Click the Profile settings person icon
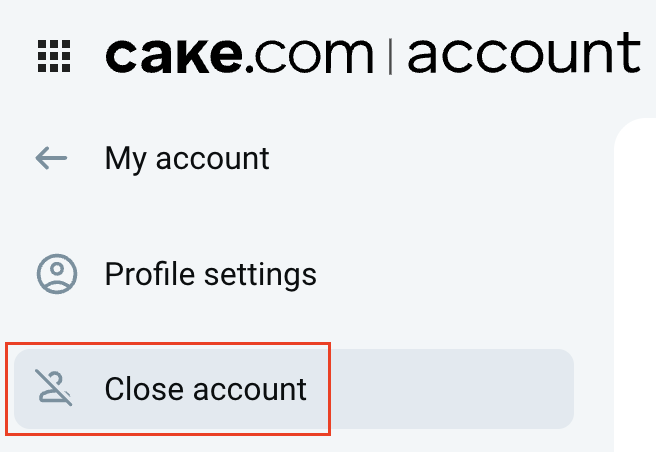 56,274
